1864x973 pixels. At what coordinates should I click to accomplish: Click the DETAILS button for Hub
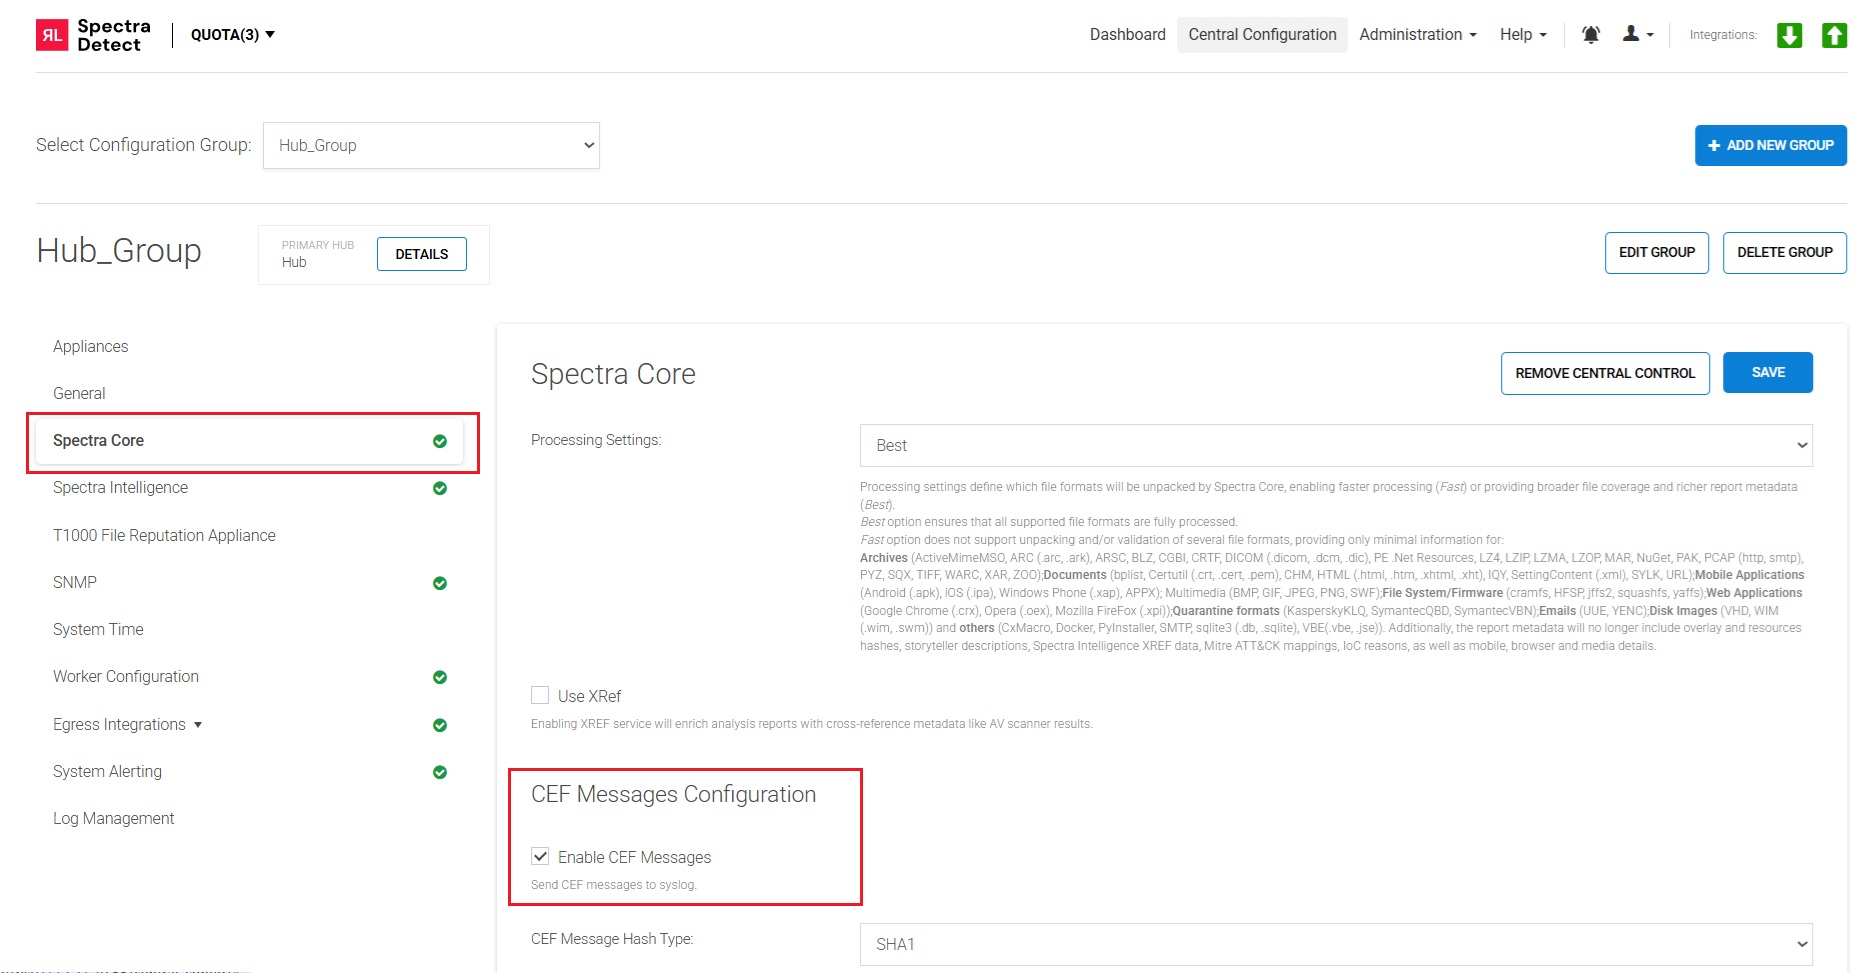coord(422,254)
